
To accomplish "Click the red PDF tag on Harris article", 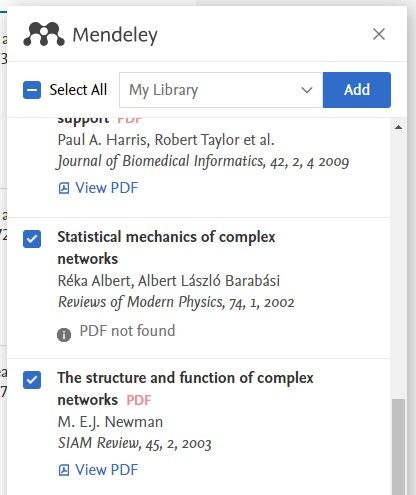I will [x=130, y=120].
